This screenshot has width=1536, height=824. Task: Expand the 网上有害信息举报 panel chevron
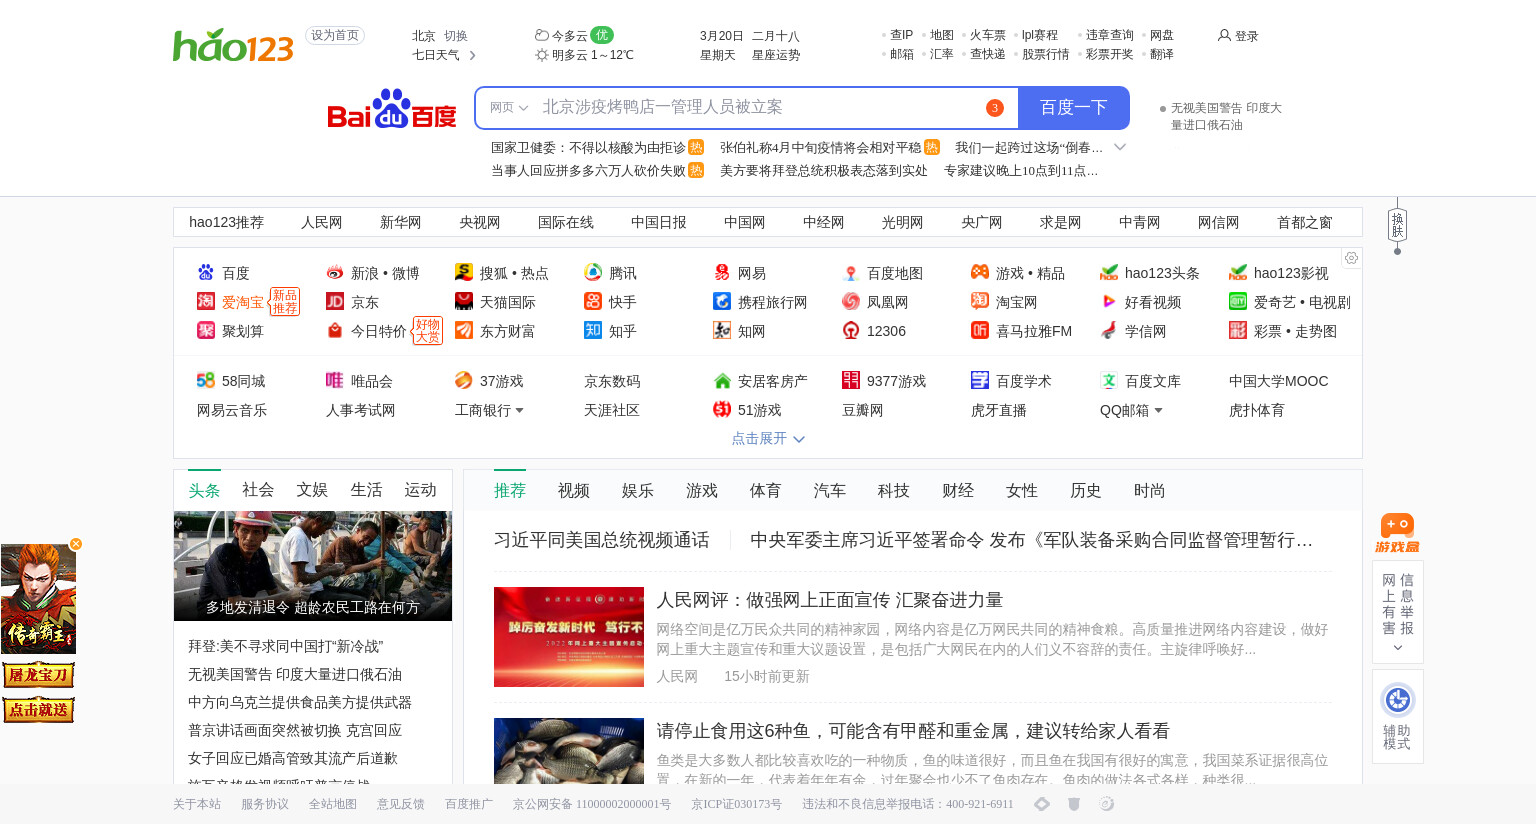point(1397,648)
